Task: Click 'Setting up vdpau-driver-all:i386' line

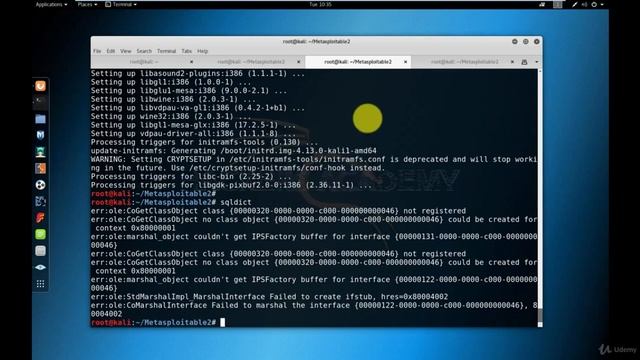Action: click(x=193, y=134)
